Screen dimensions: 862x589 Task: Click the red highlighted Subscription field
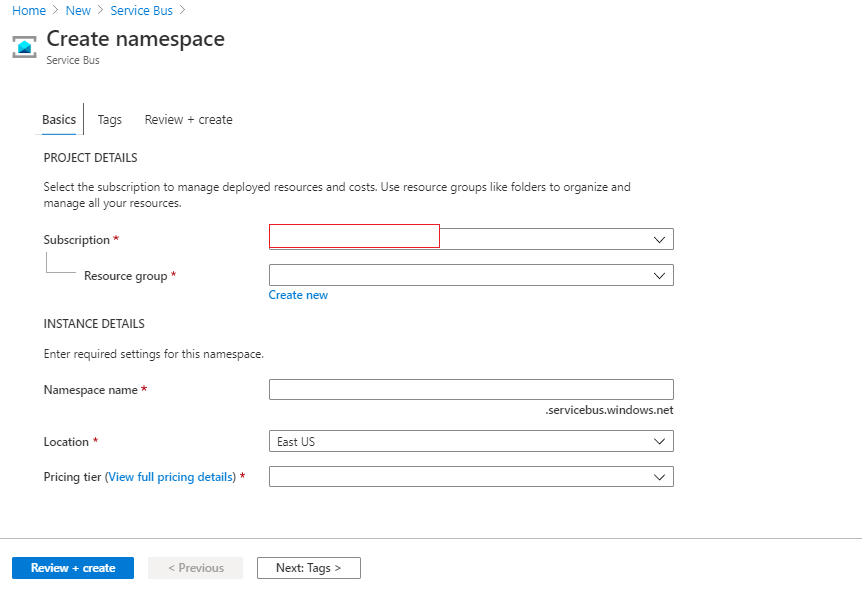pos(354,236)
